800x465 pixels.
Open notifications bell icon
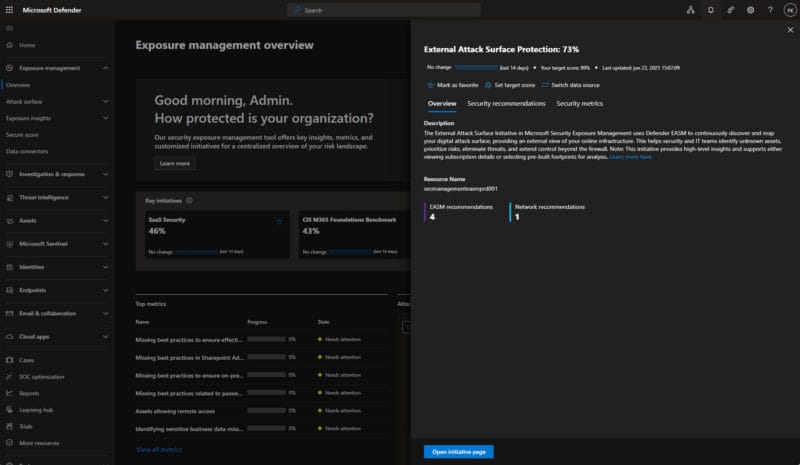pos(710,10)
